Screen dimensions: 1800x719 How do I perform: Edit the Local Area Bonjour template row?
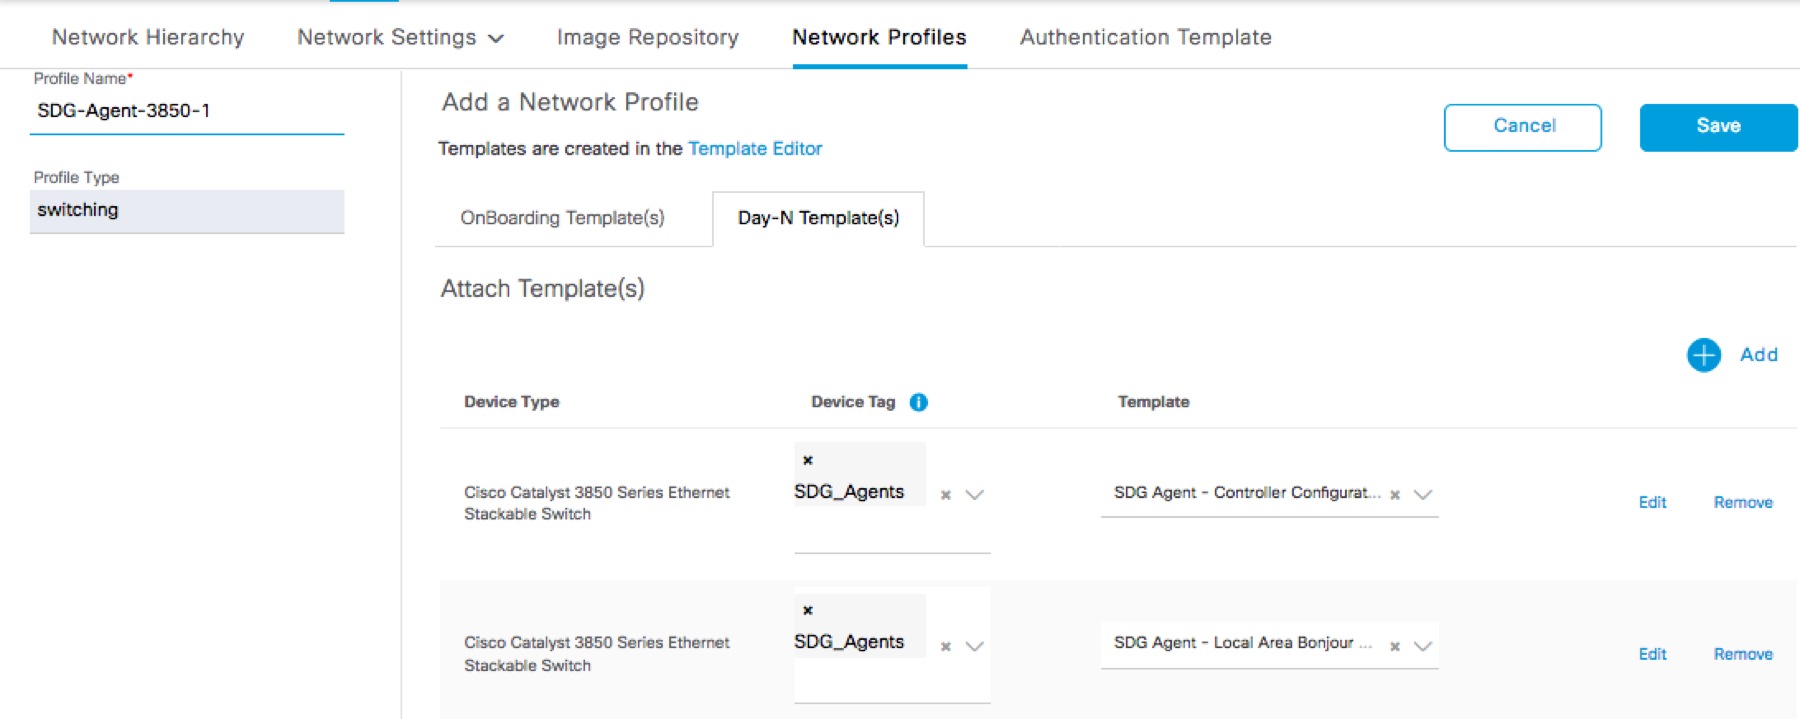coord(1652,654)
